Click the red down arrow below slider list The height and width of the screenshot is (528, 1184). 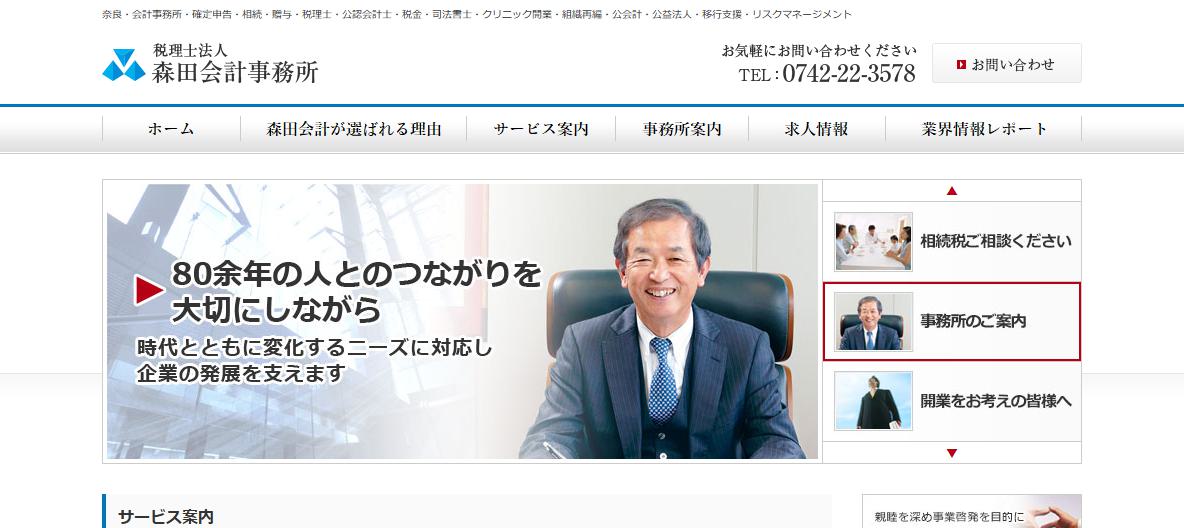tap(951, 453)
